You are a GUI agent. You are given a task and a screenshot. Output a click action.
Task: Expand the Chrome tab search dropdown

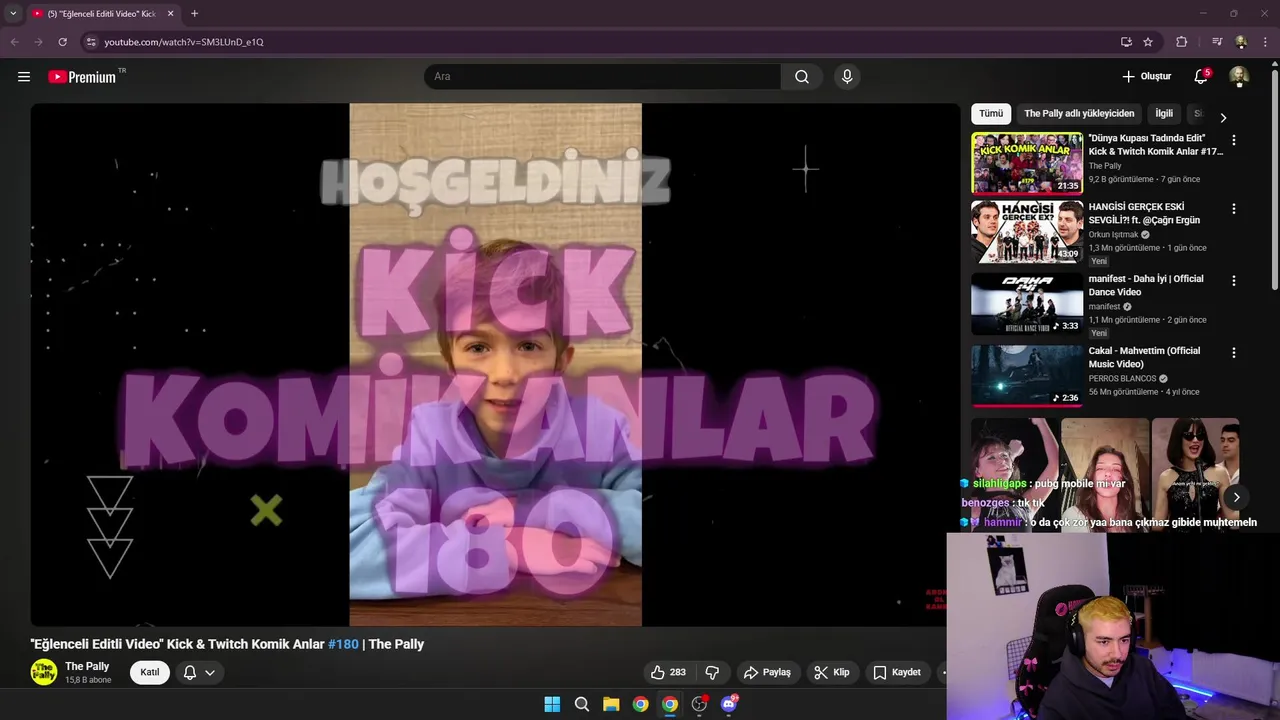point(13,13)
